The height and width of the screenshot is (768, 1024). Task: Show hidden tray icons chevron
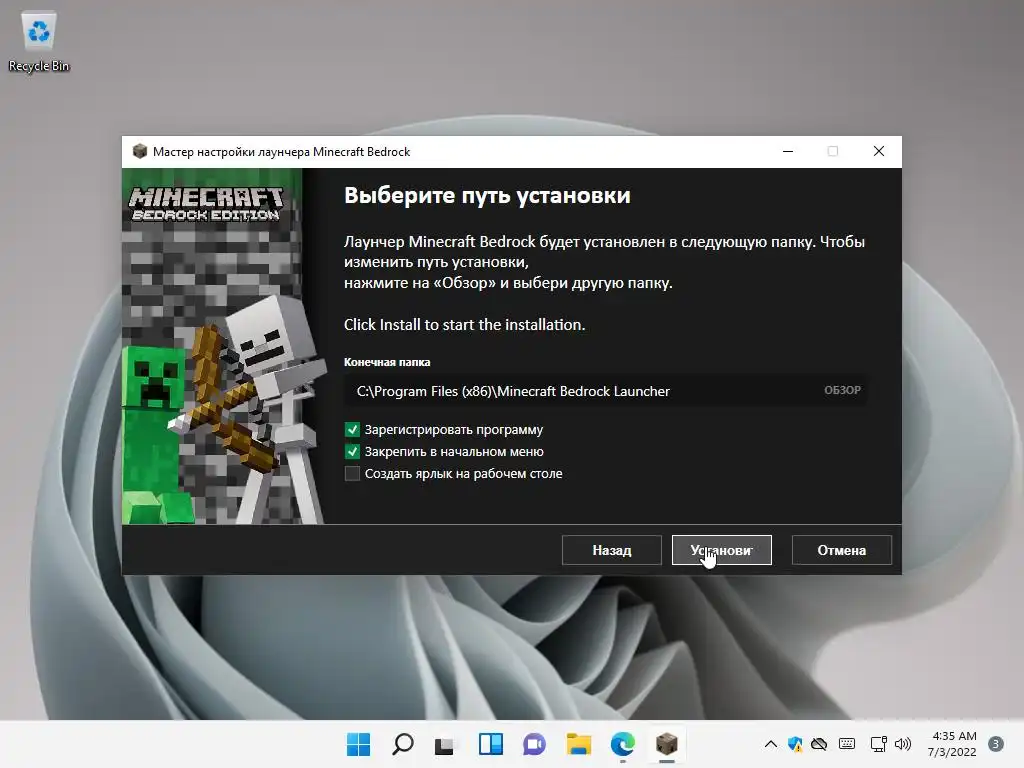click(771, 744)
